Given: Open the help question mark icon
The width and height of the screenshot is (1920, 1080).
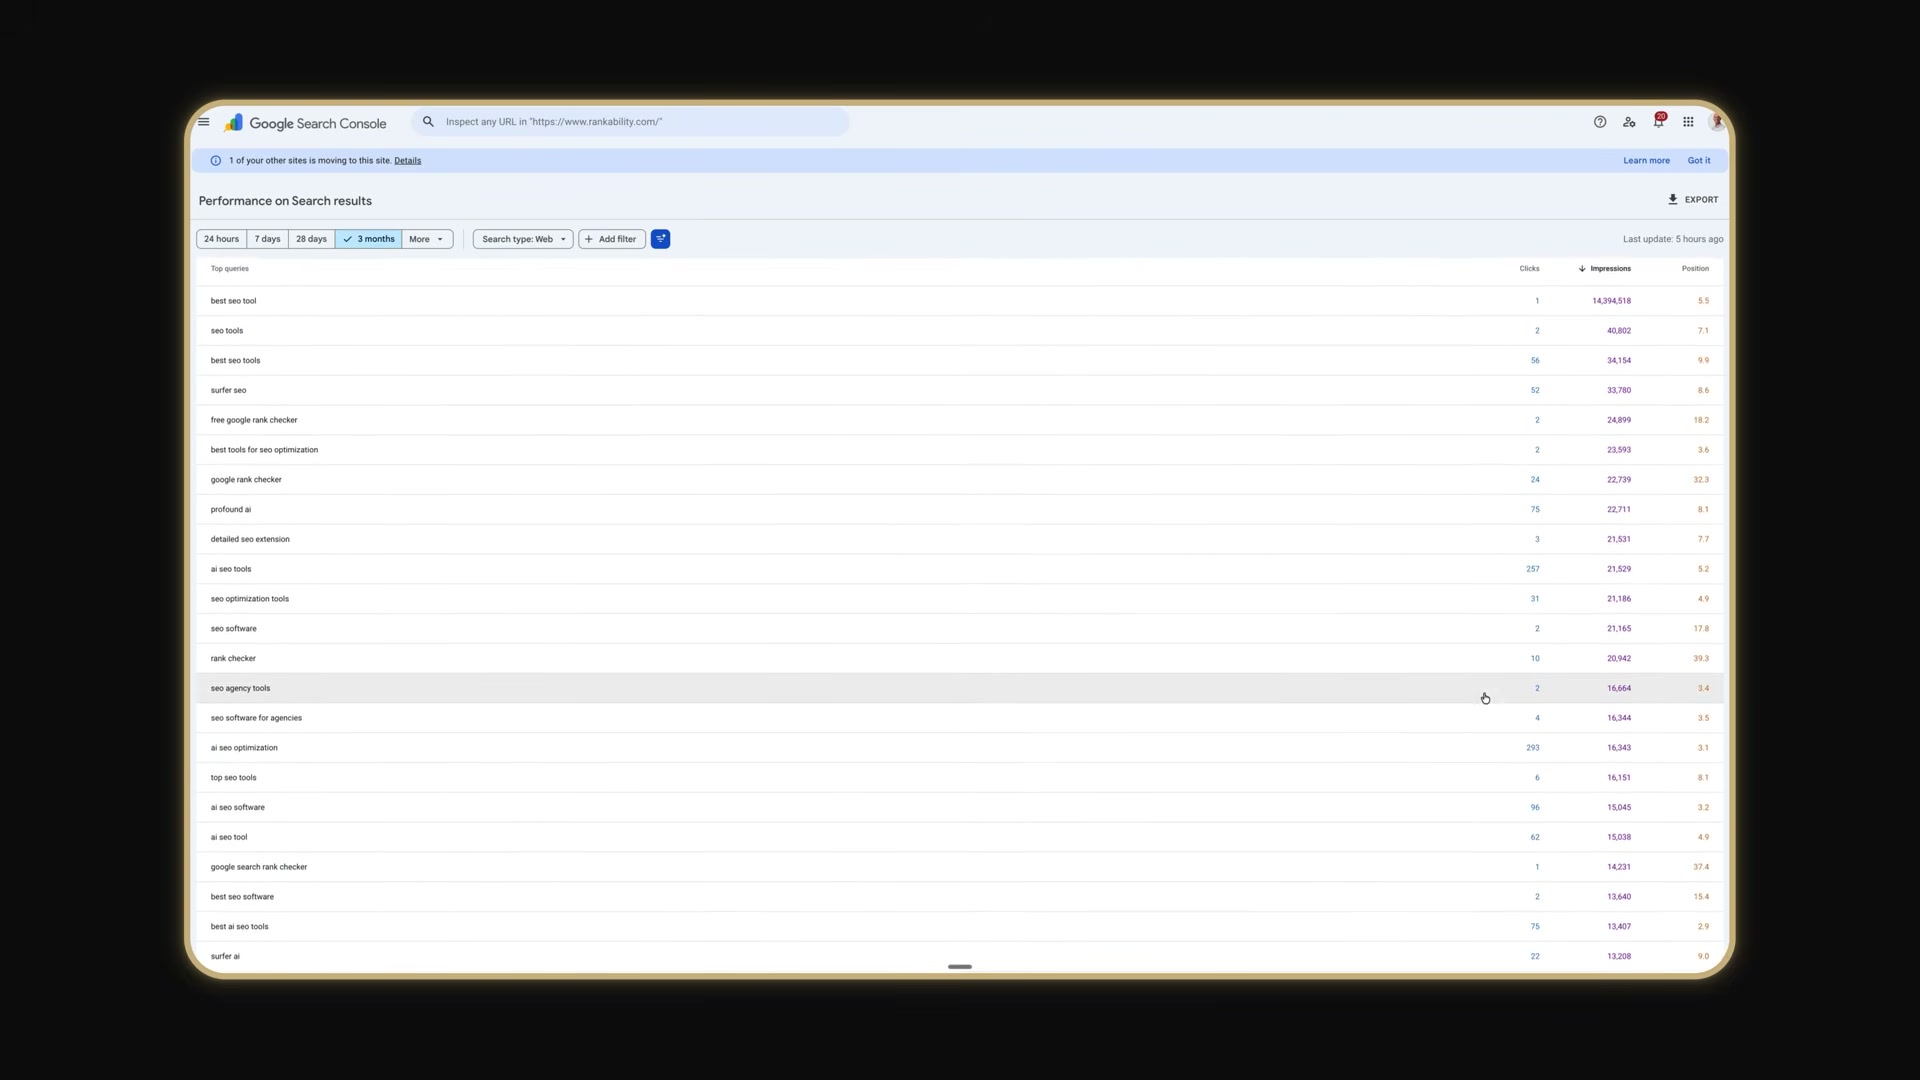Looking at the screenshot, I should [1599, 121].
